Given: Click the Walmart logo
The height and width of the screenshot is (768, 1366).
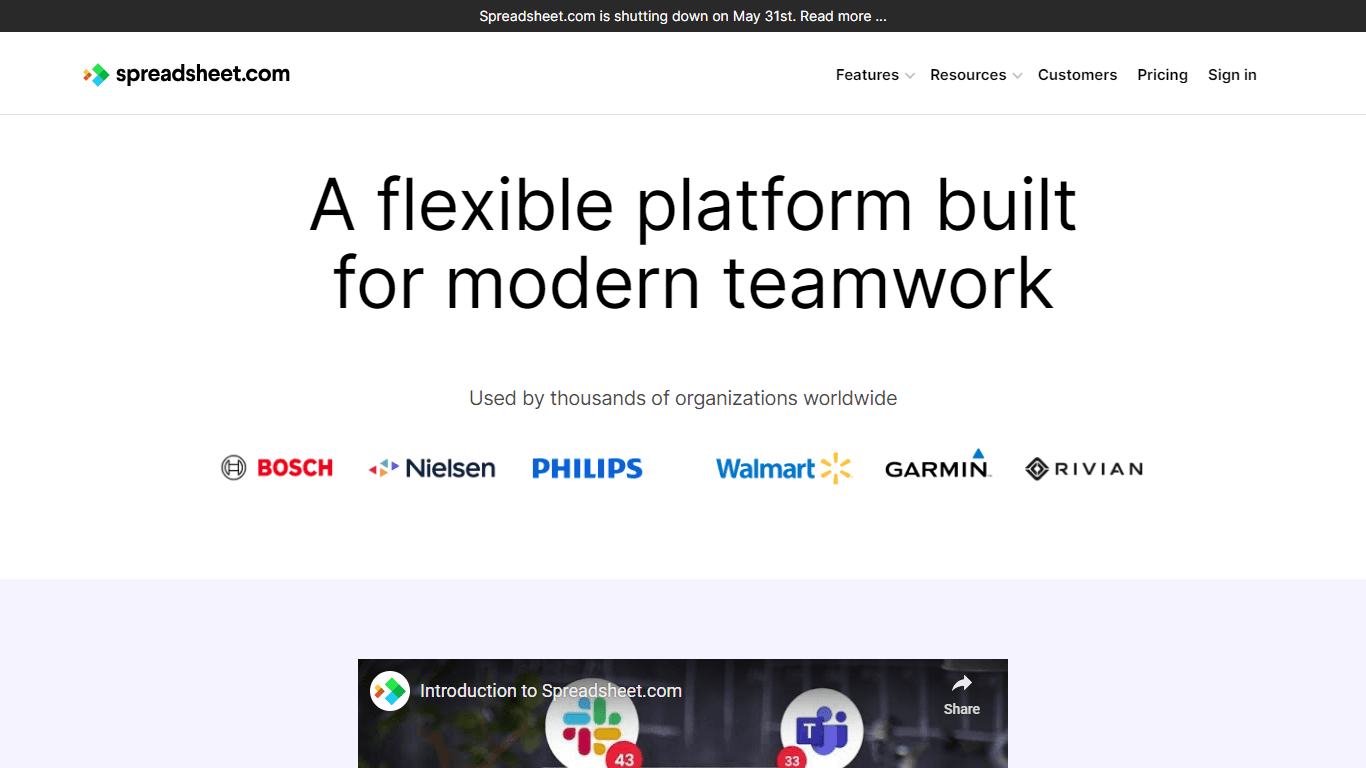Looking at the screenshot, I should click(x=784, y=468).
